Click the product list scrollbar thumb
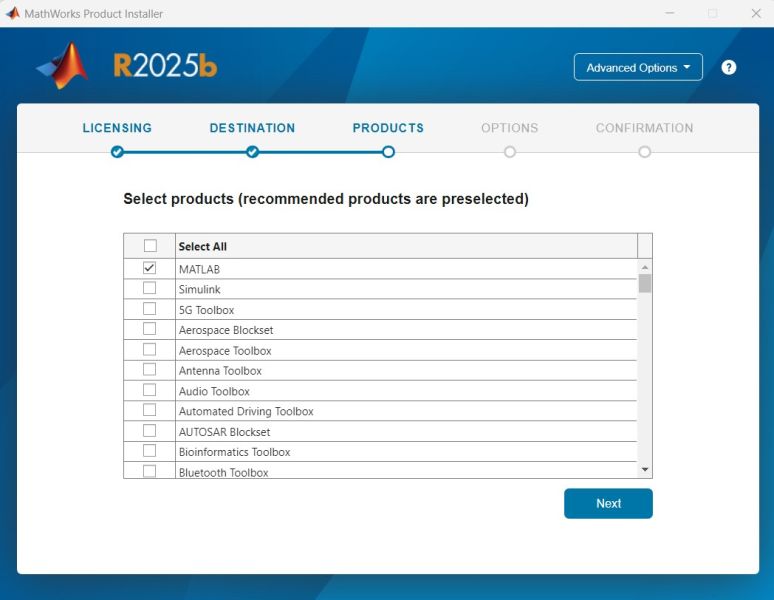This screenshot has height=600, width=774. pyautogui.click(x=645, y=283)
